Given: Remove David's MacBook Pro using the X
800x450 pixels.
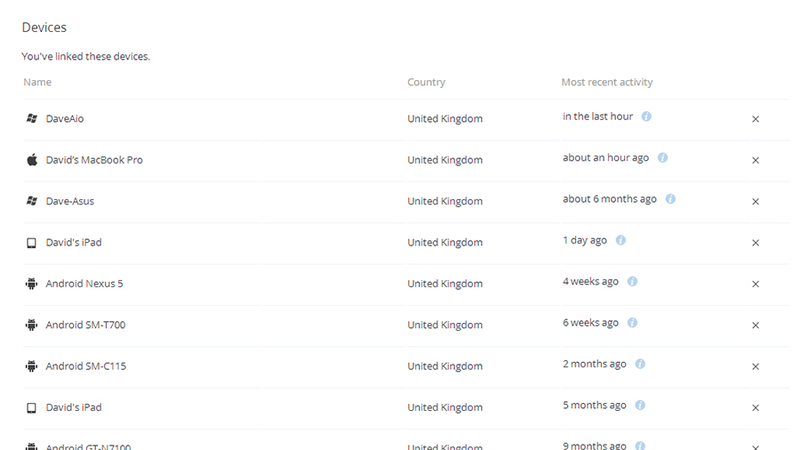Looking at the screenshot, I should (756, 160).
